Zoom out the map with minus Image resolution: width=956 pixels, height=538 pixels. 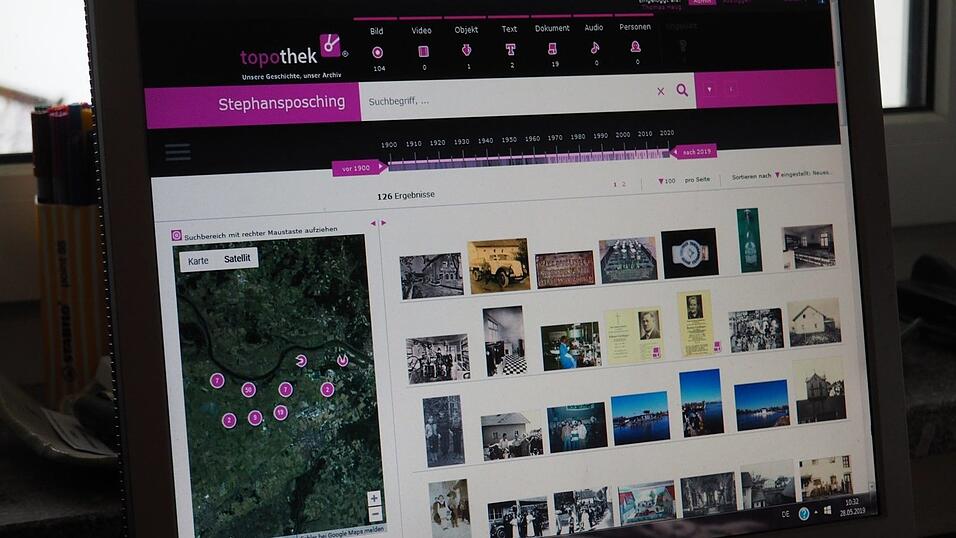376,514
